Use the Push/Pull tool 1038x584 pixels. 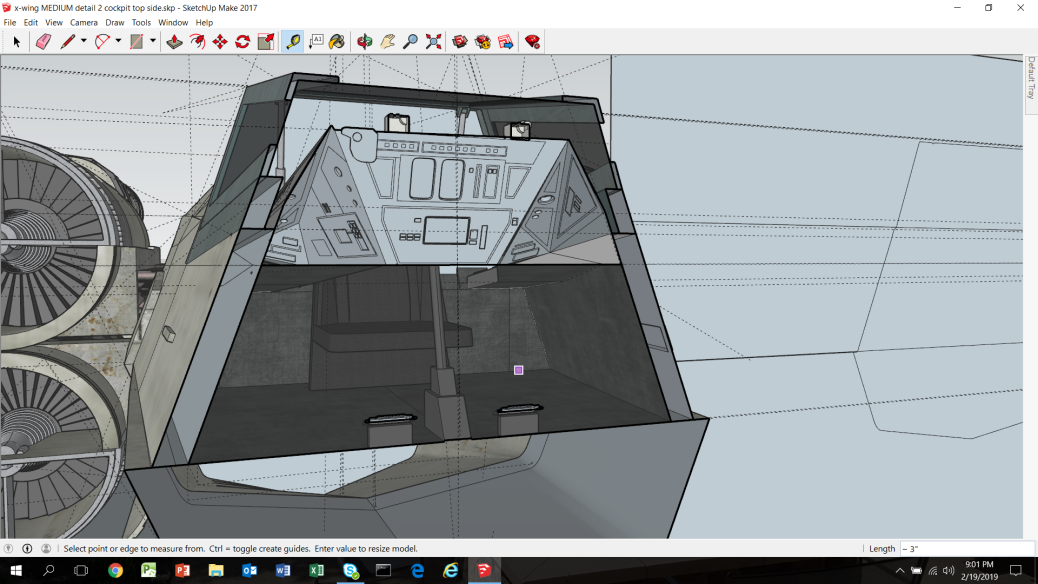tap(174, 42)
